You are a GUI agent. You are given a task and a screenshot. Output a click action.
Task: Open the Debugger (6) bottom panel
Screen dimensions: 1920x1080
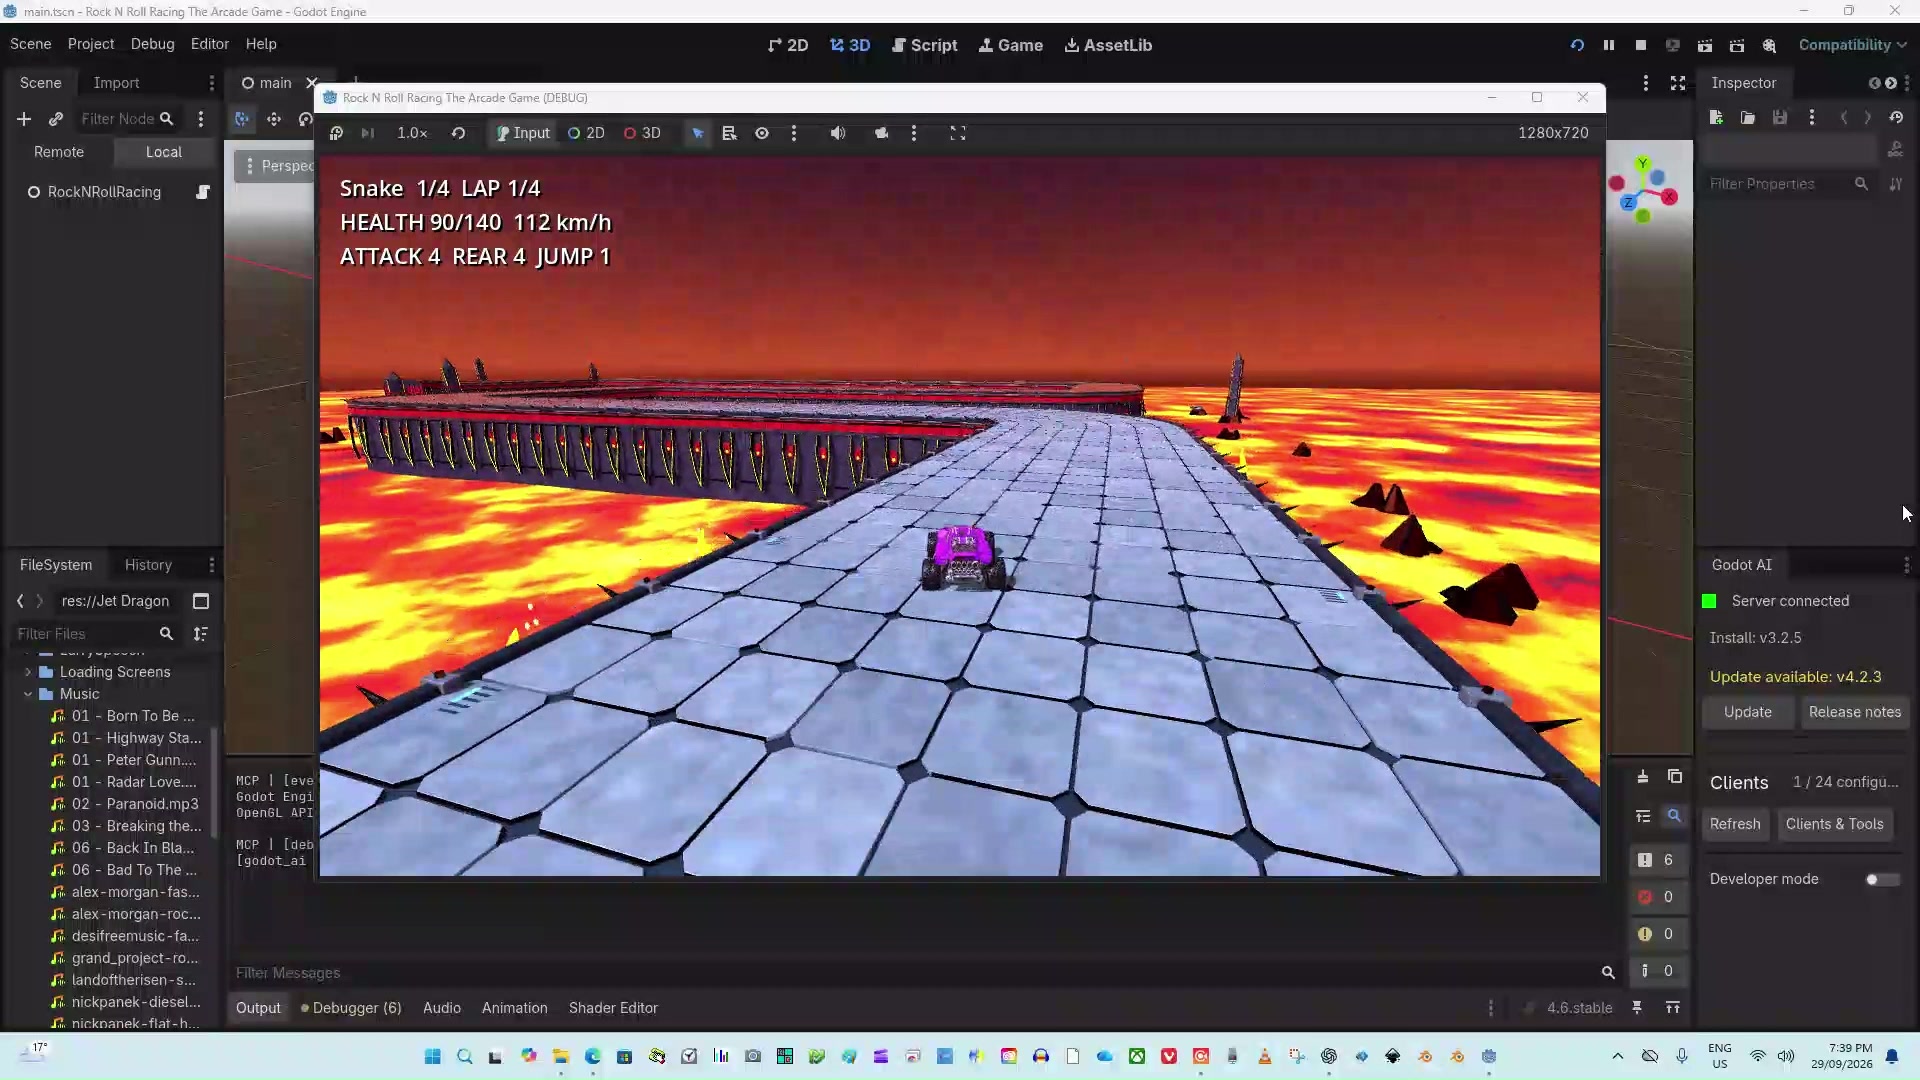[351, 1008]
